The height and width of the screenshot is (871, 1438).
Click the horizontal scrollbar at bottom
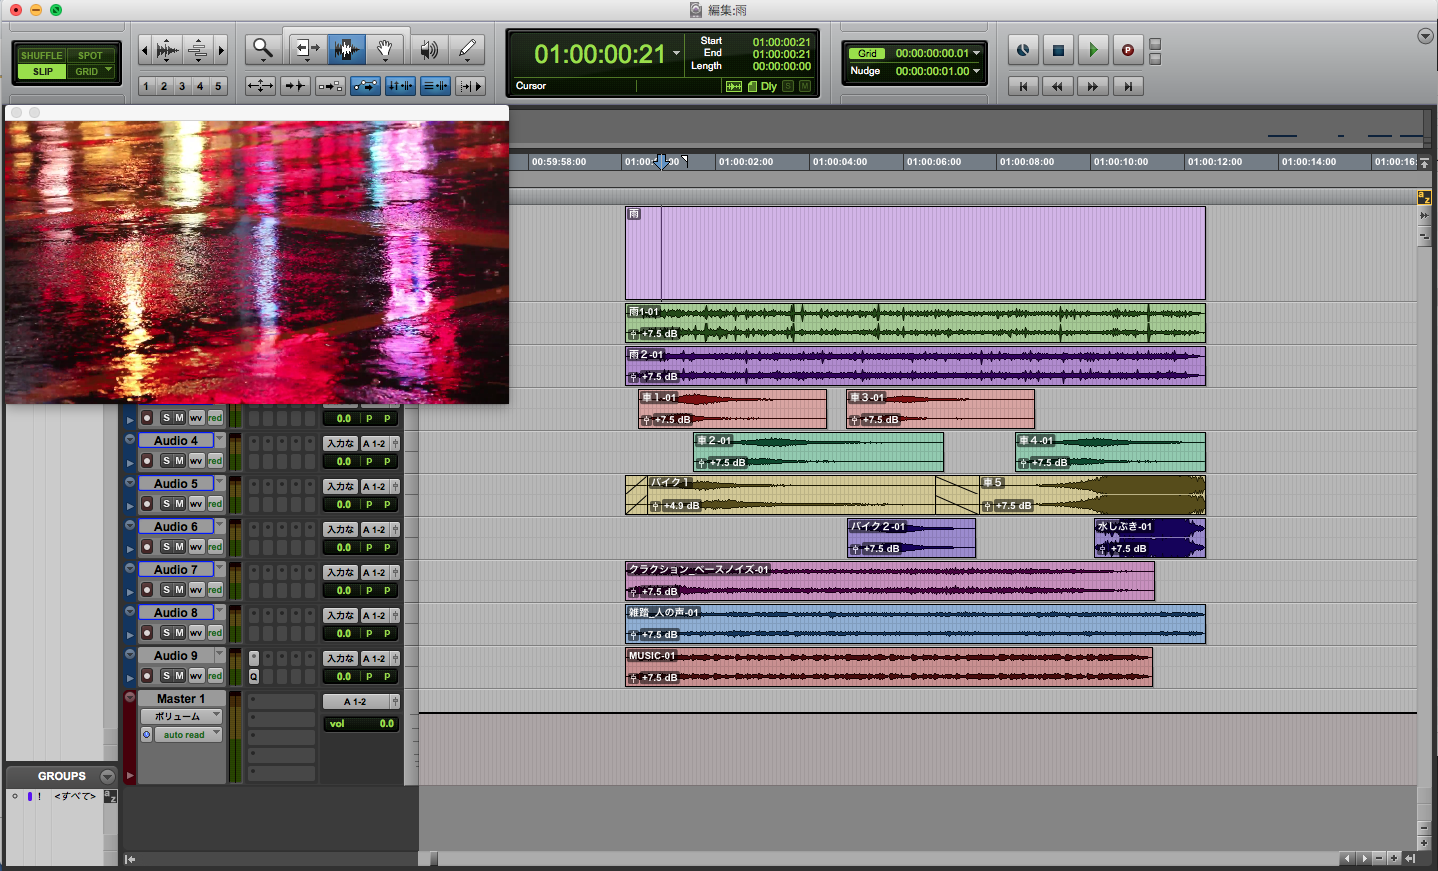[x=880, y=858]
